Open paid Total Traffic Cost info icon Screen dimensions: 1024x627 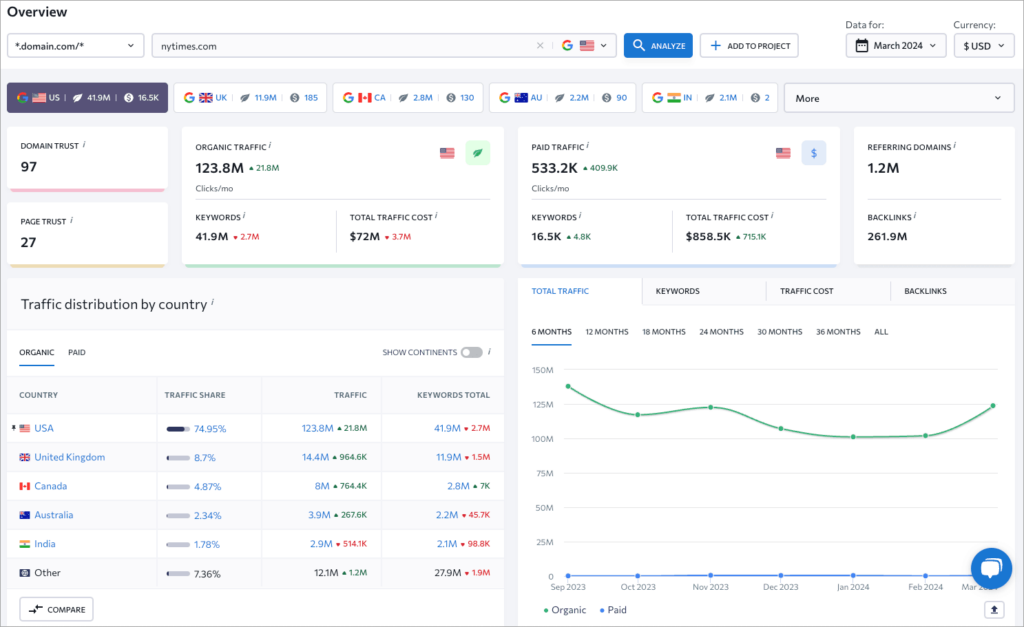(772, 216)
